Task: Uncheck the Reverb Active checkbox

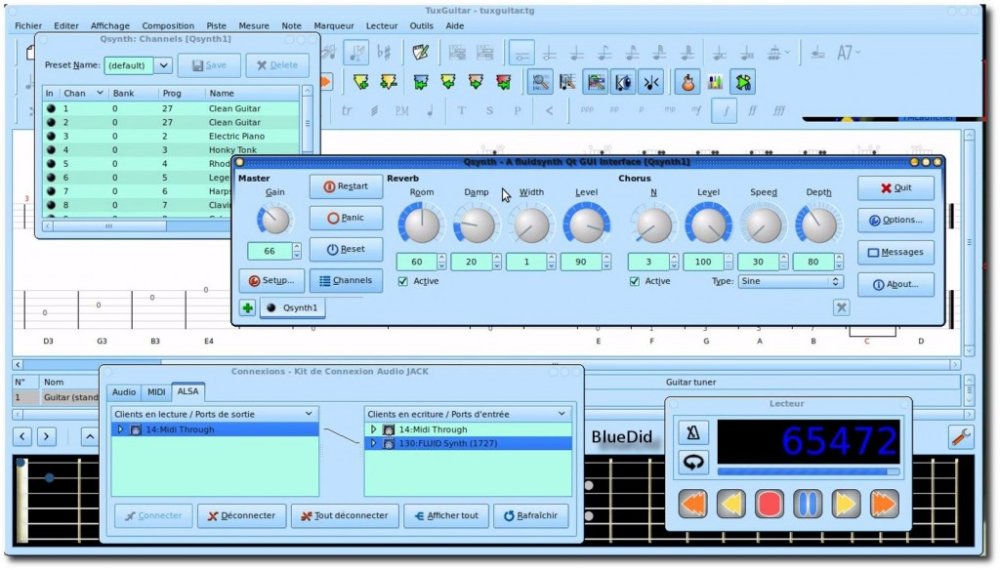Action: [x=402, y=281]
